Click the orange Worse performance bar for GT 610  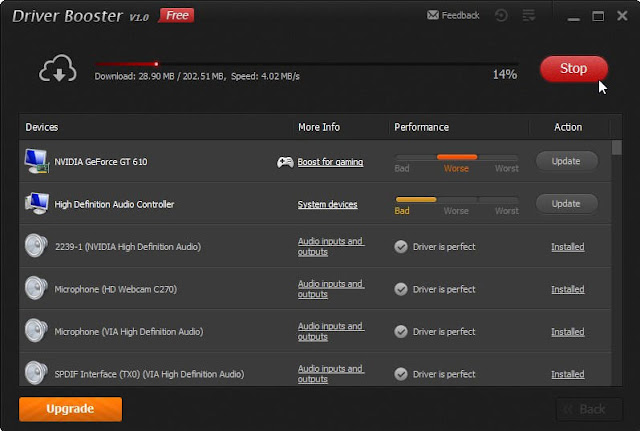(457, 157)
